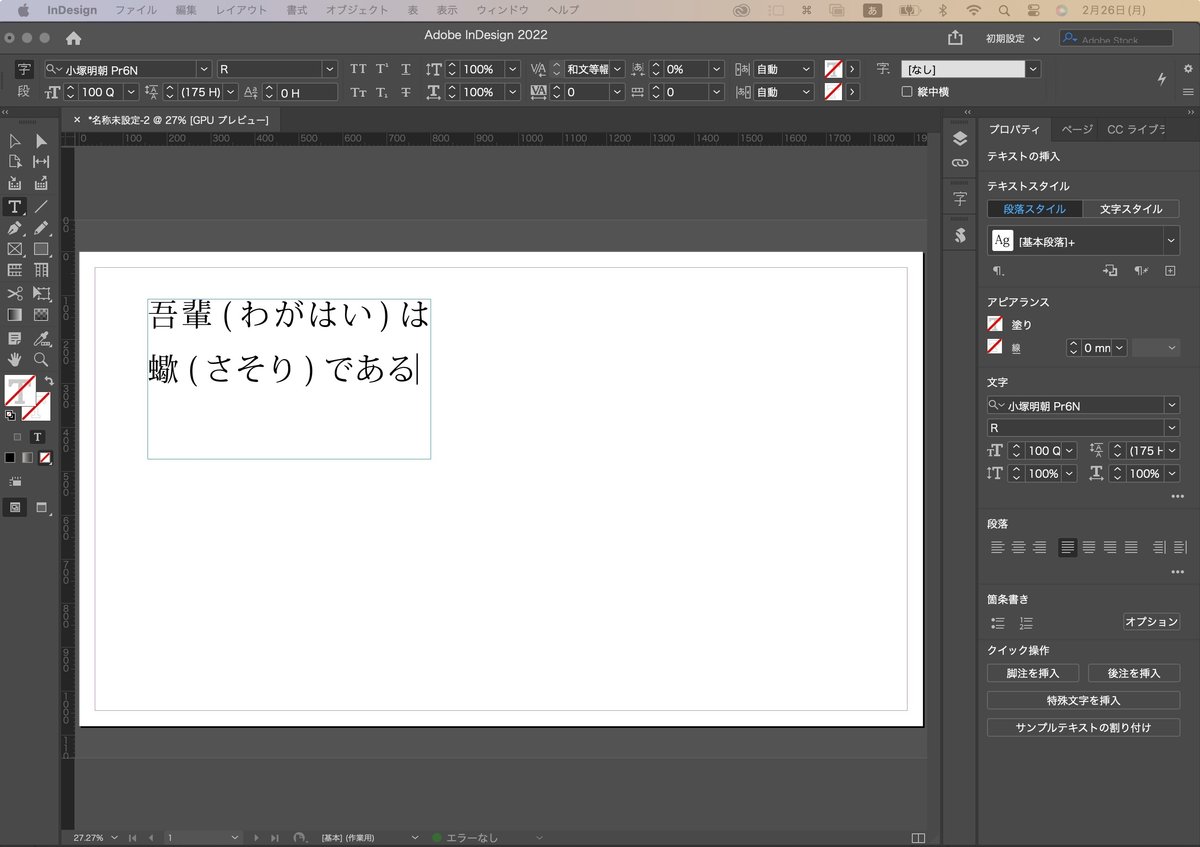1200x847 pixels.
Task: Open the 書式 menu
Action: click(296, 11)
